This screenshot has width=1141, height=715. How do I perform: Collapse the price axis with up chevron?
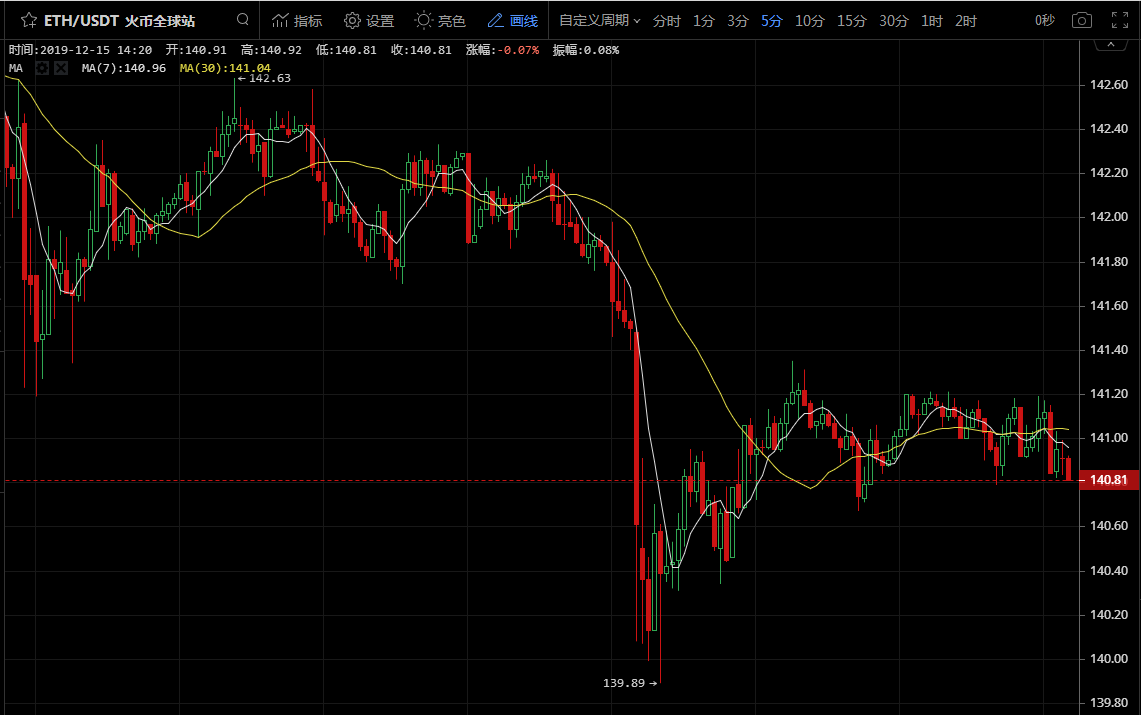coord(1110,45)
